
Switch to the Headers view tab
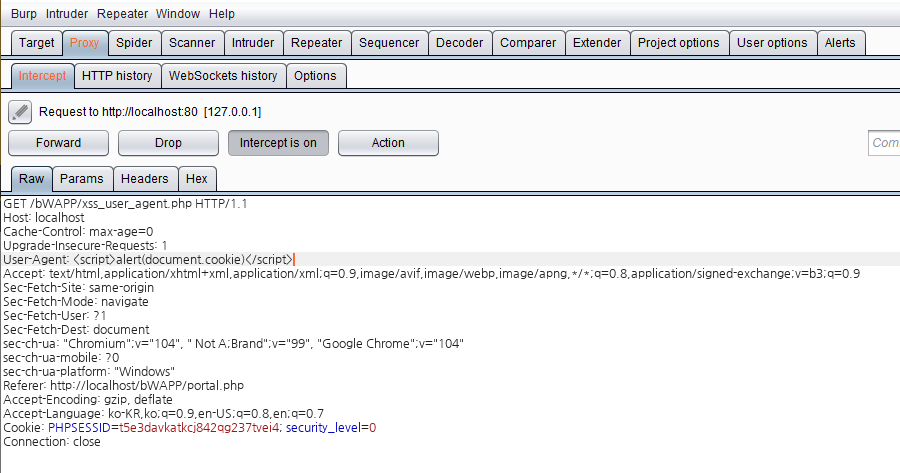[x=145, y=179]
